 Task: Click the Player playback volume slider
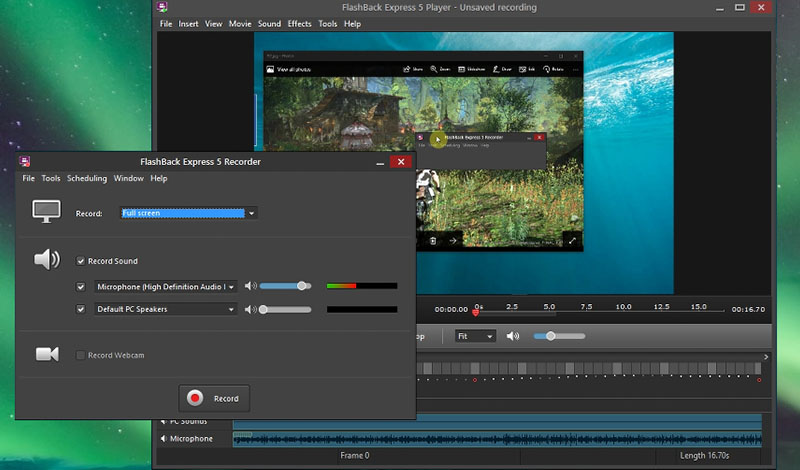pos(559,336)
